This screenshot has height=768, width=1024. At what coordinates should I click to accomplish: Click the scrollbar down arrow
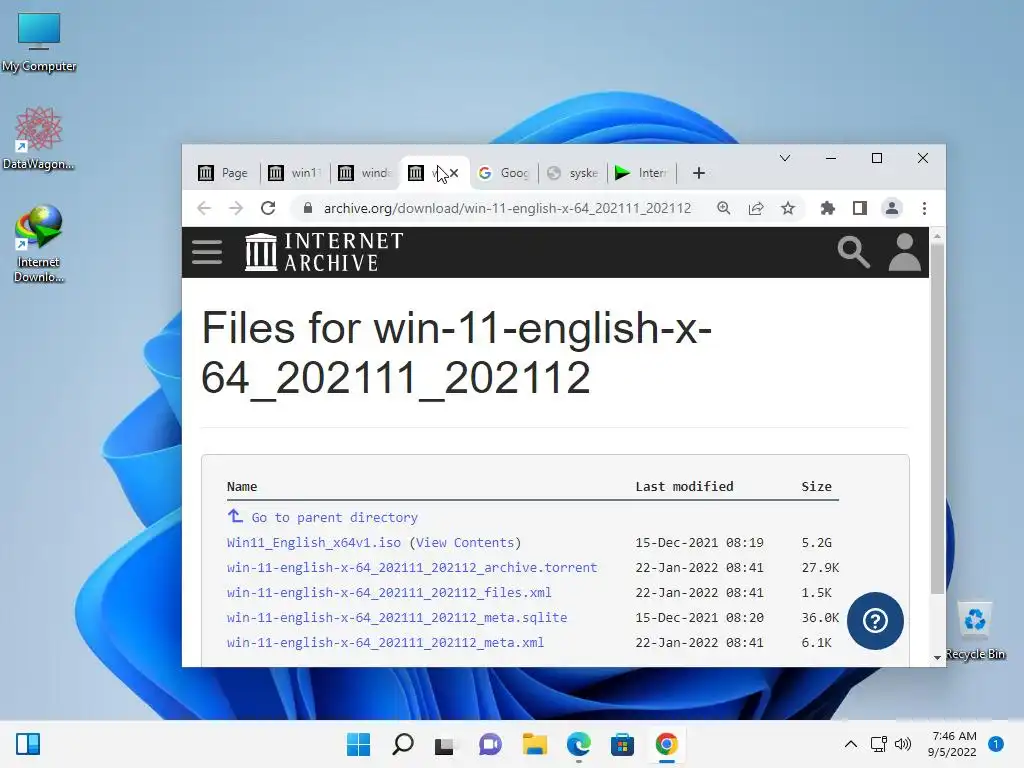click(937, 658)
